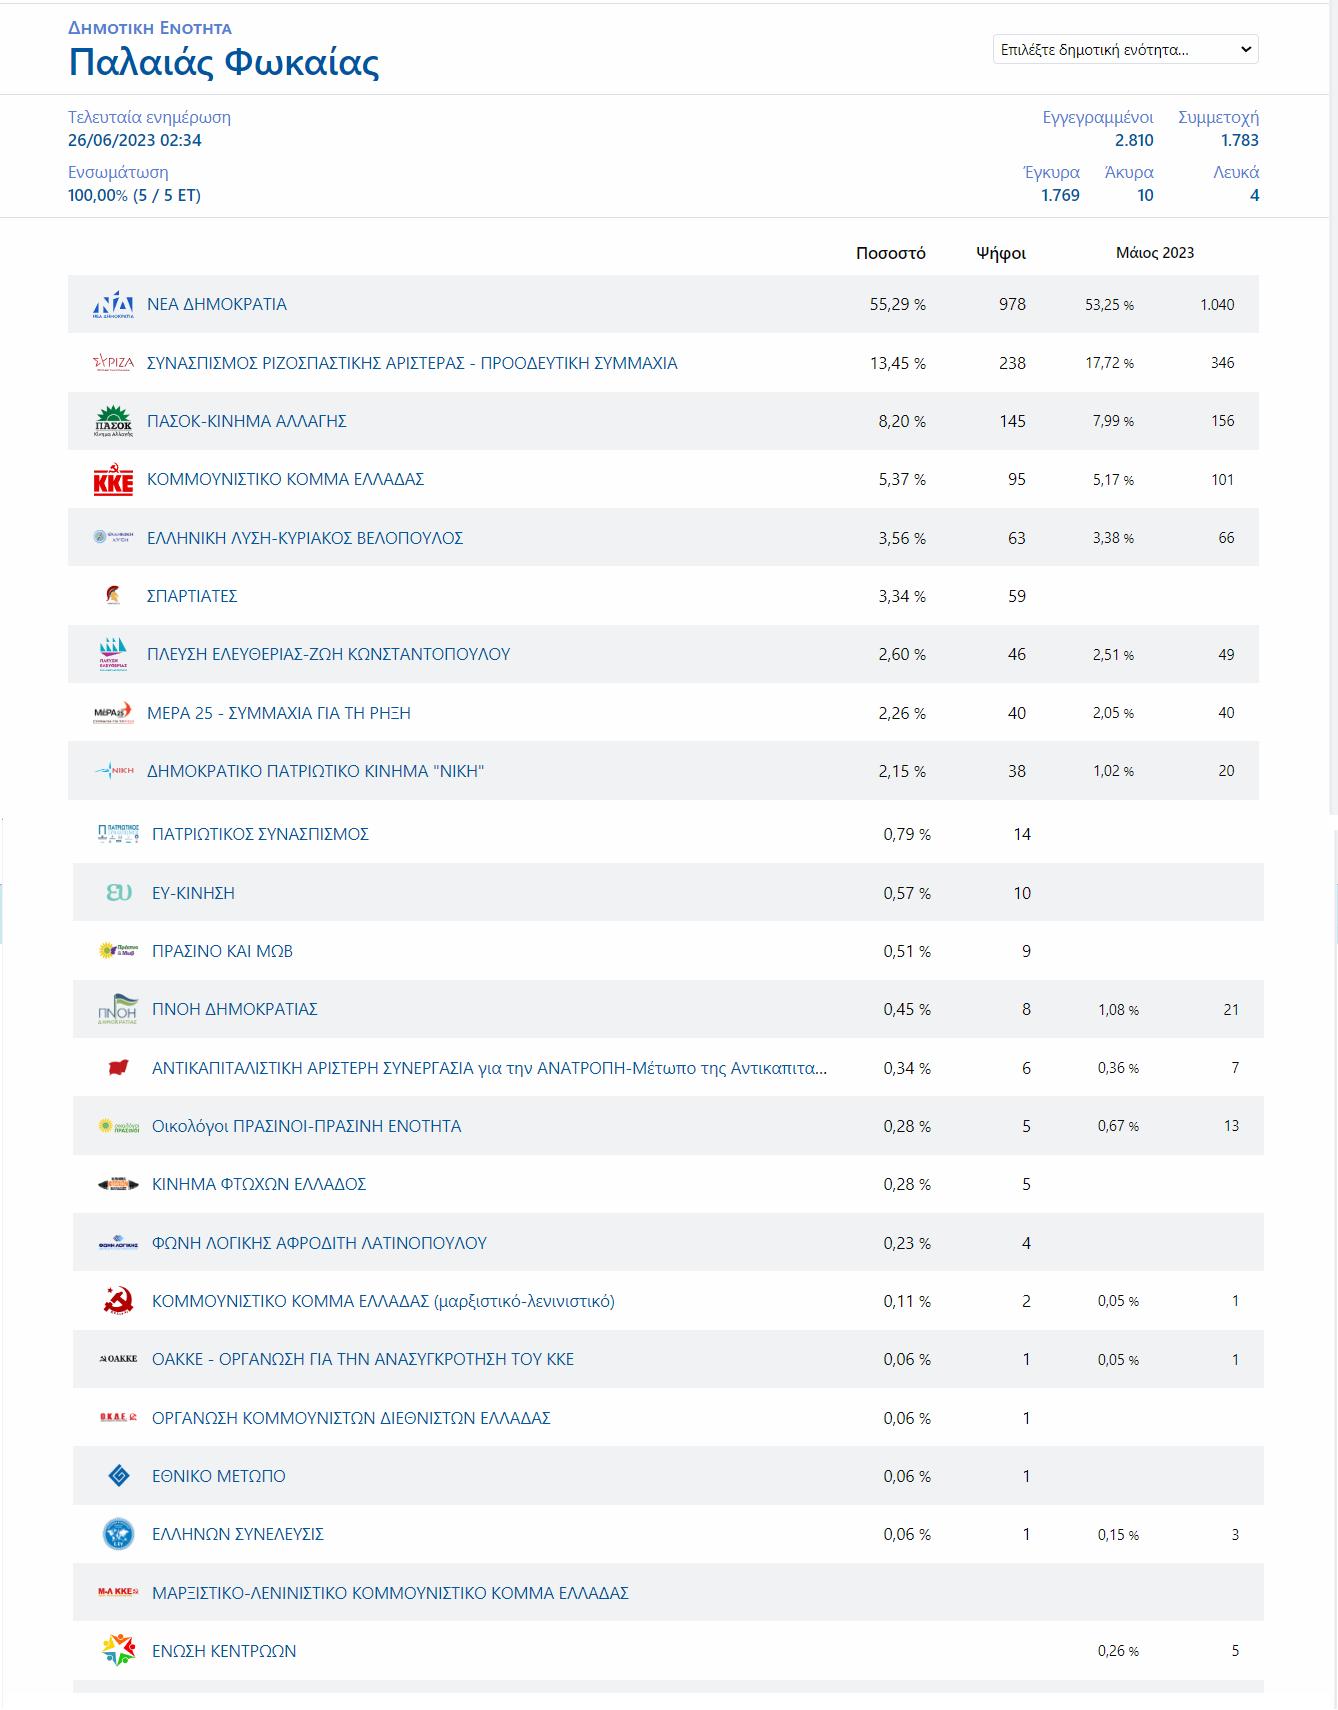The height and width of the screenshot is (1710, 1338).
Task: Click the Εθνικό Μέτωπο blue diamond logo
Action: point(118,1476)
